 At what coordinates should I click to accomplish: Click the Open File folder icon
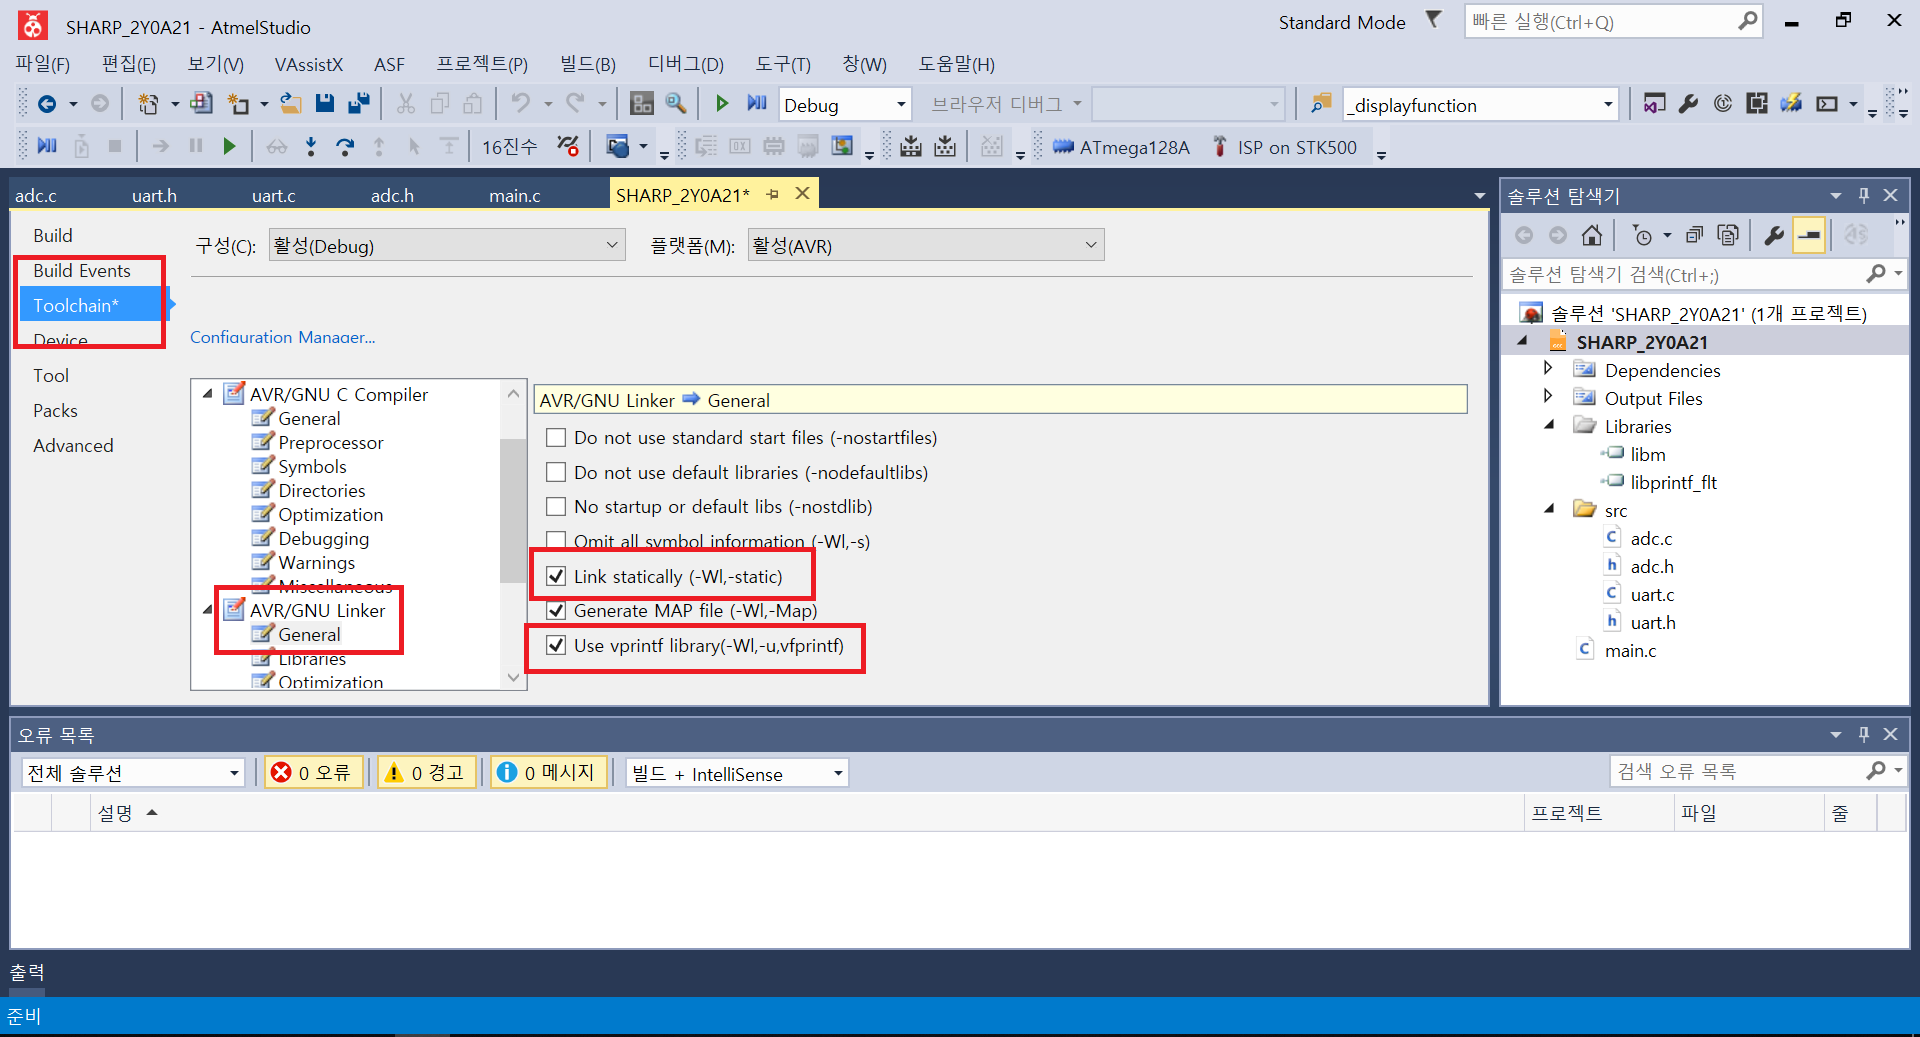point(290,104)
